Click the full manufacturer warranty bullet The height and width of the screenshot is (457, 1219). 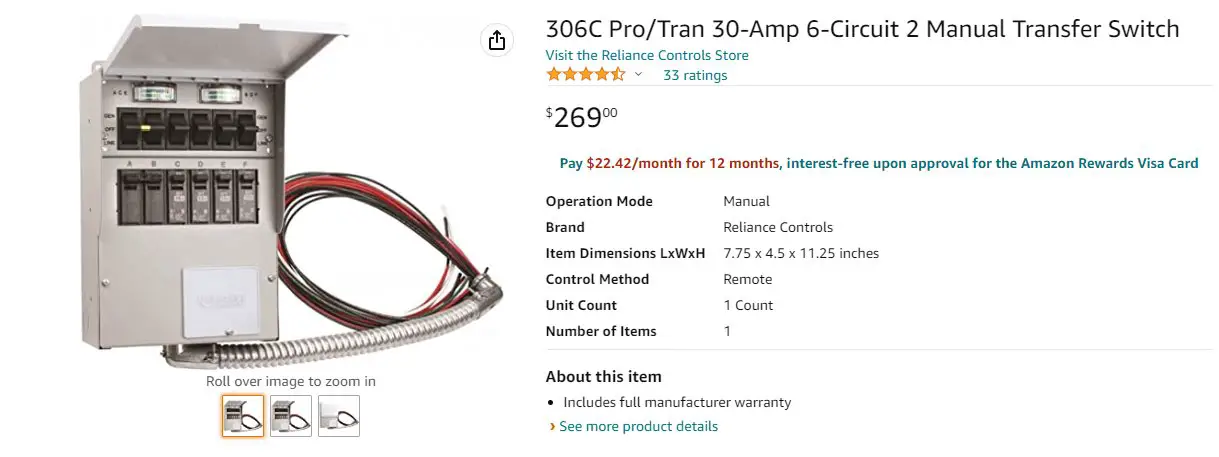coord(677,402)
